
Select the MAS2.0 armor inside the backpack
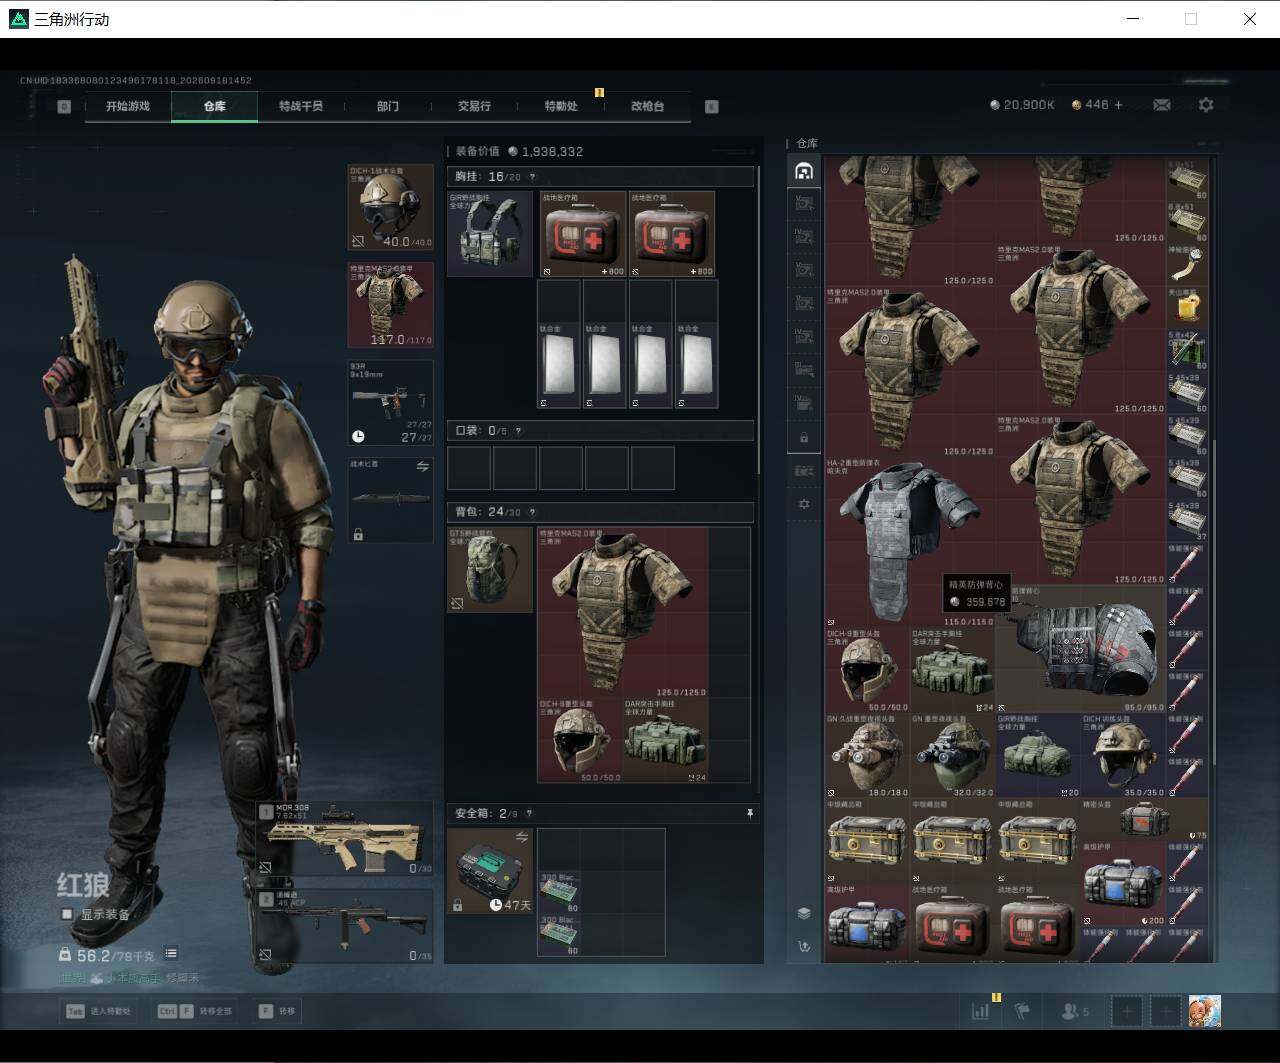tap(623, 613)
